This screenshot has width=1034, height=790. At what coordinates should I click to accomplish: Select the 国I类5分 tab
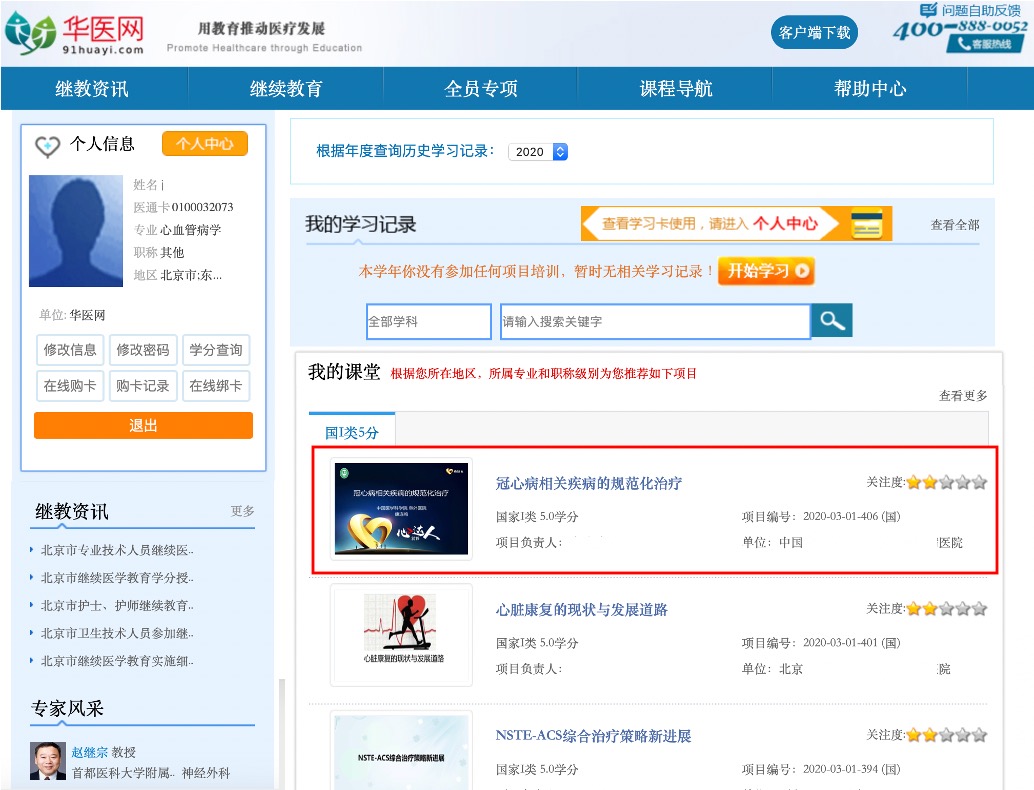coord(352,433)
